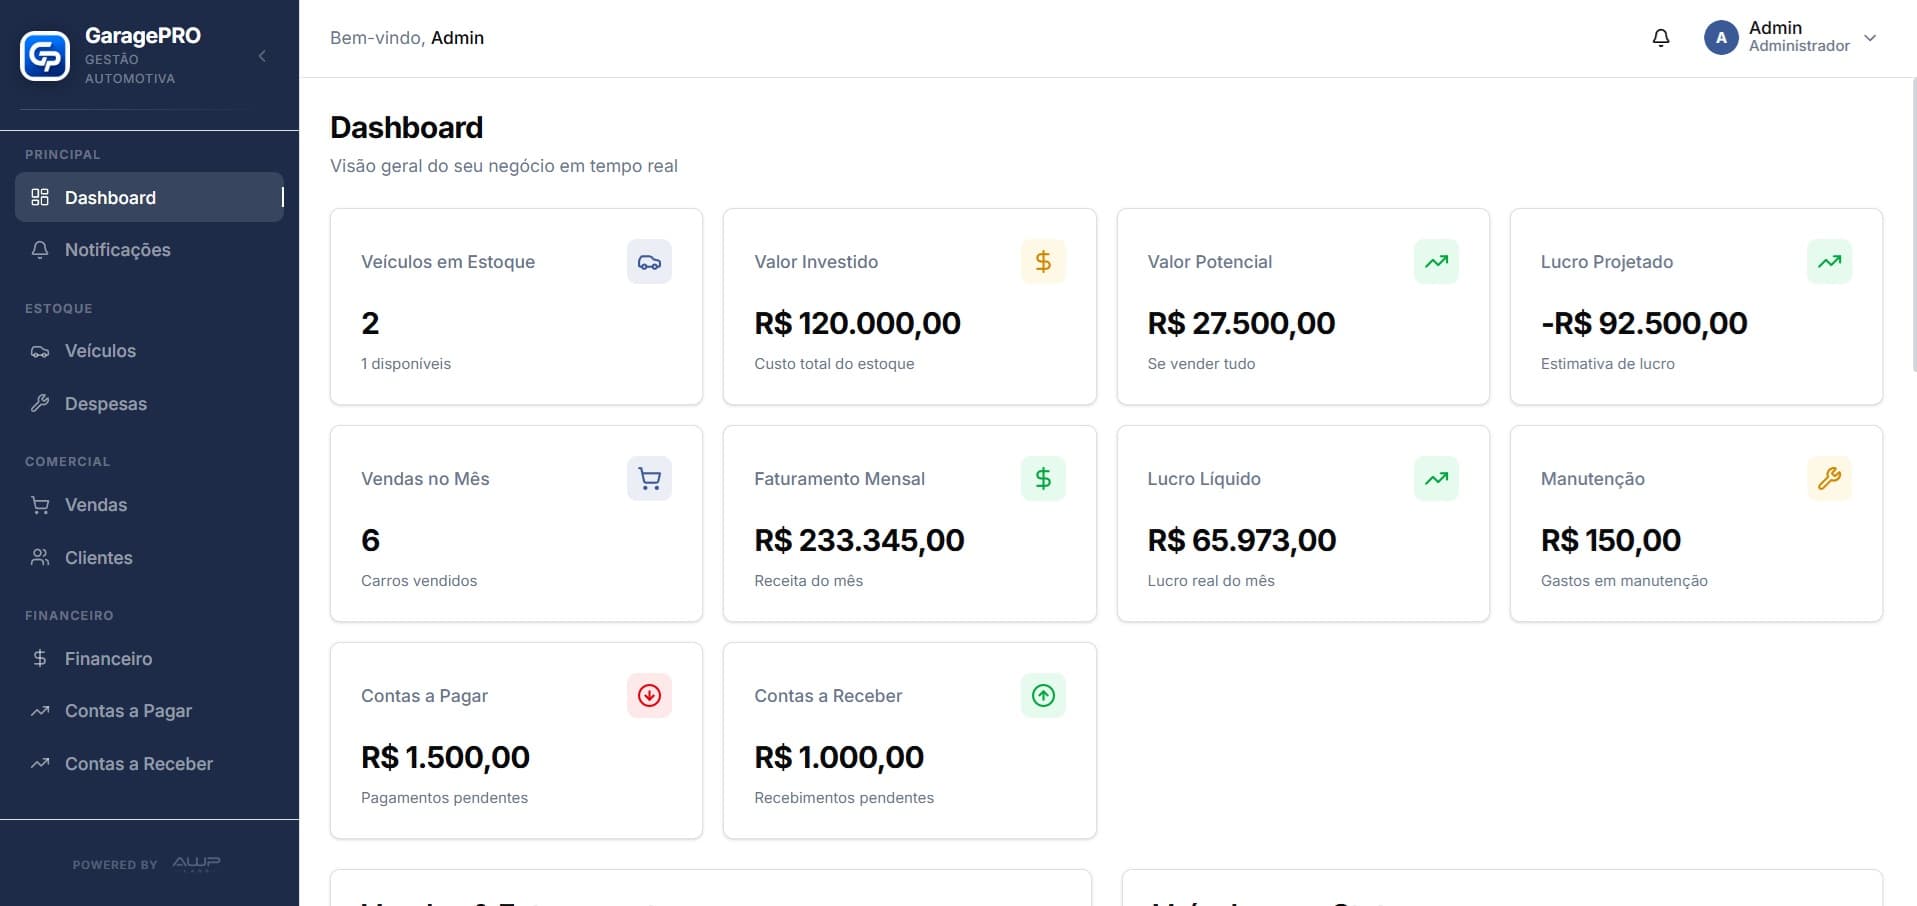
Task: Click the Dashboard page heading
Action: pyautogui.click(x=407, y=127)
